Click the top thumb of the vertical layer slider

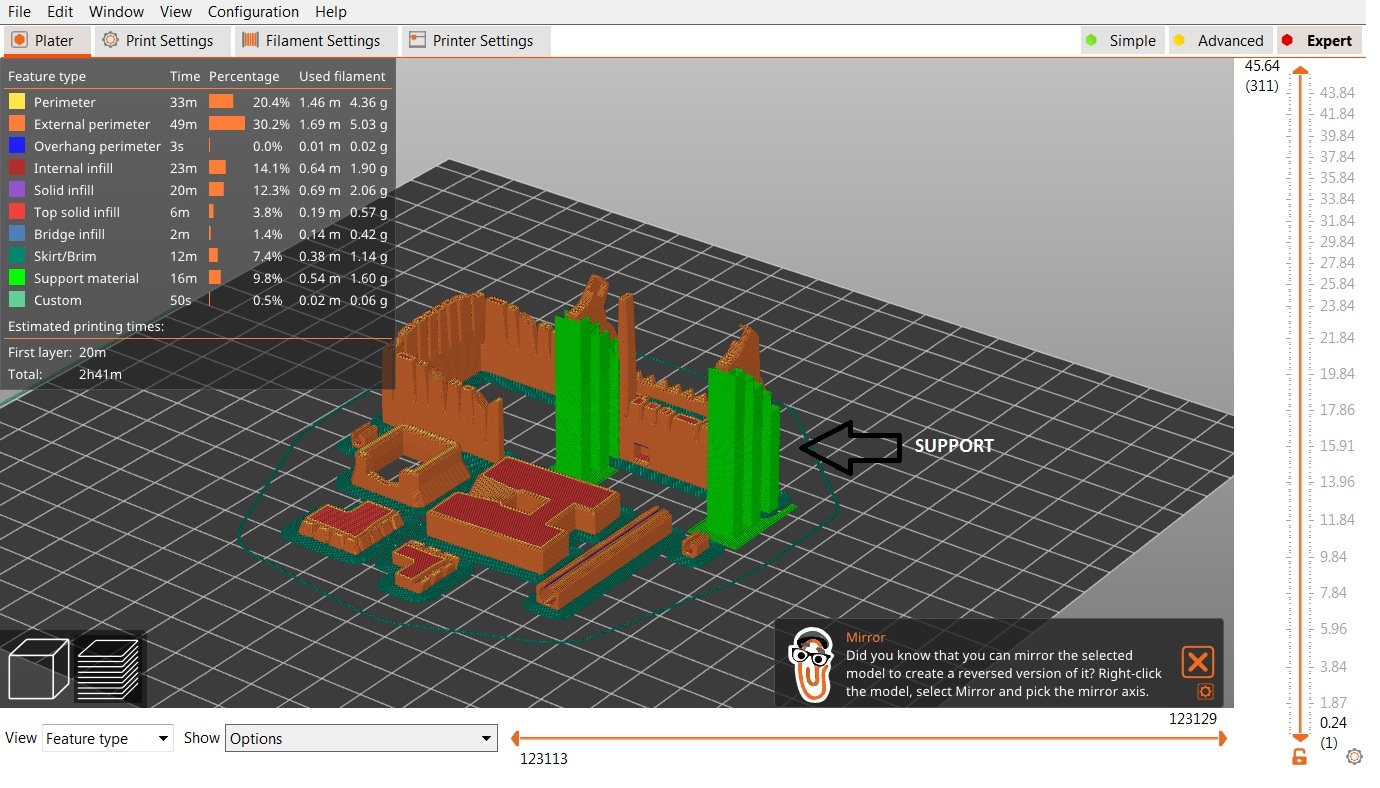click(x=1299, y=70)
